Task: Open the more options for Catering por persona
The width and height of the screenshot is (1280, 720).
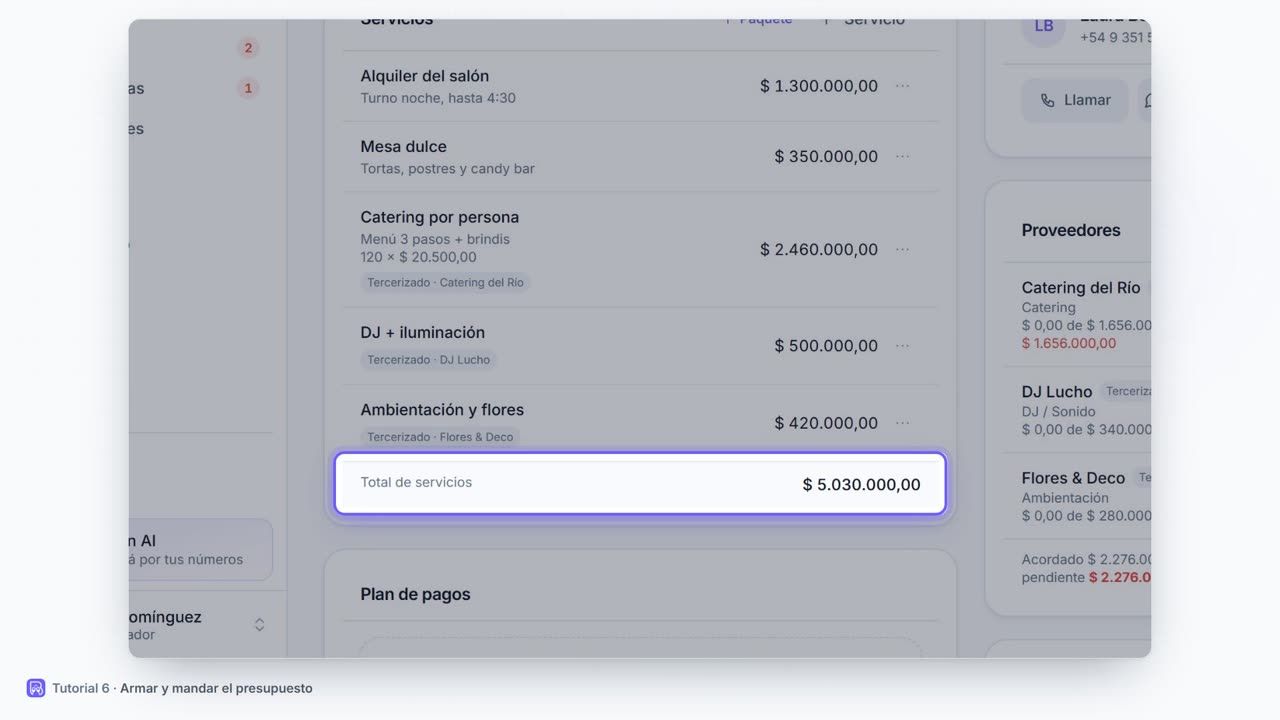Action: 902,249
